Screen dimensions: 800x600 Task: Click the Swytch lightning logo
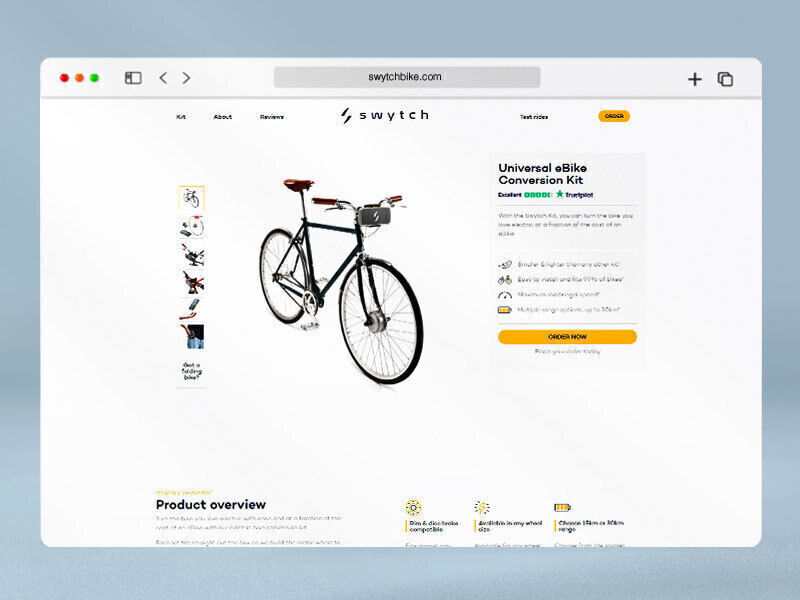346,115
